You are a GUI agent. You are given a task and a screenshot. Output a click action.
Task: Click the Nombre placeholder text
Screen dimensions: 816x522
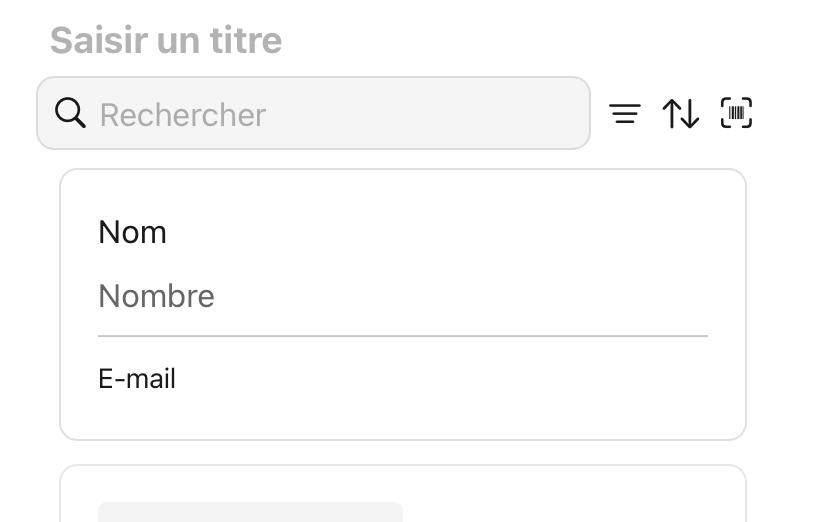click(157, 297)
